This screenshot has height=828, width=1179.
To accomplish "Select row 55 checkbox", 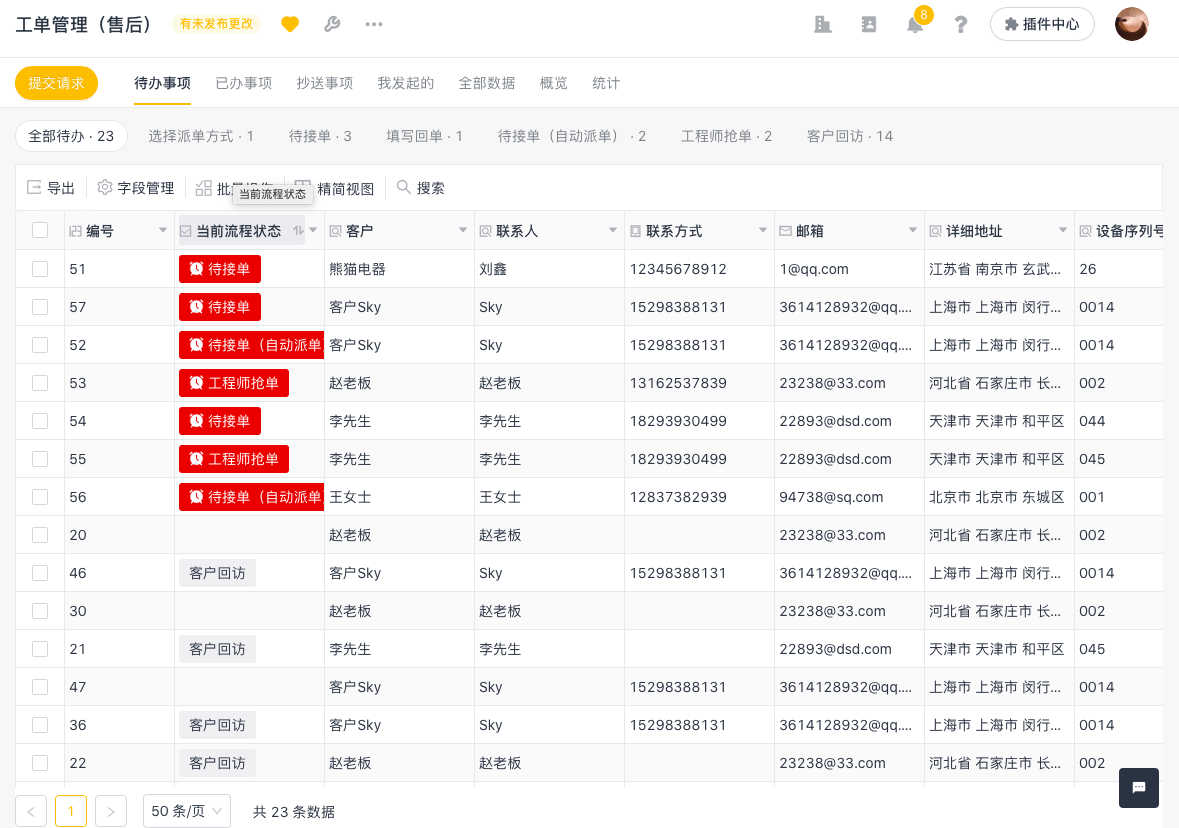I will tap(40, 459).
